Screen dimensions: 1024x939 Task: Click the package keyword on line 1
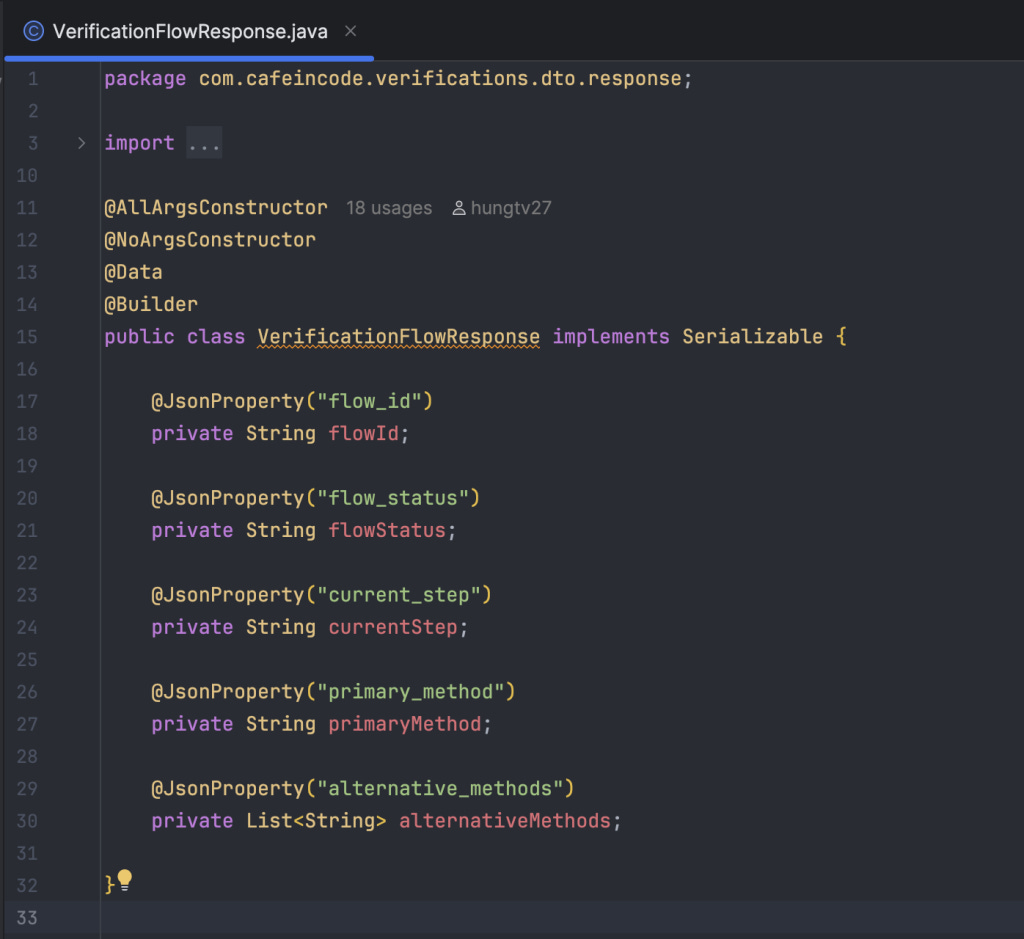pyautogui.click(x=145, y=79)
